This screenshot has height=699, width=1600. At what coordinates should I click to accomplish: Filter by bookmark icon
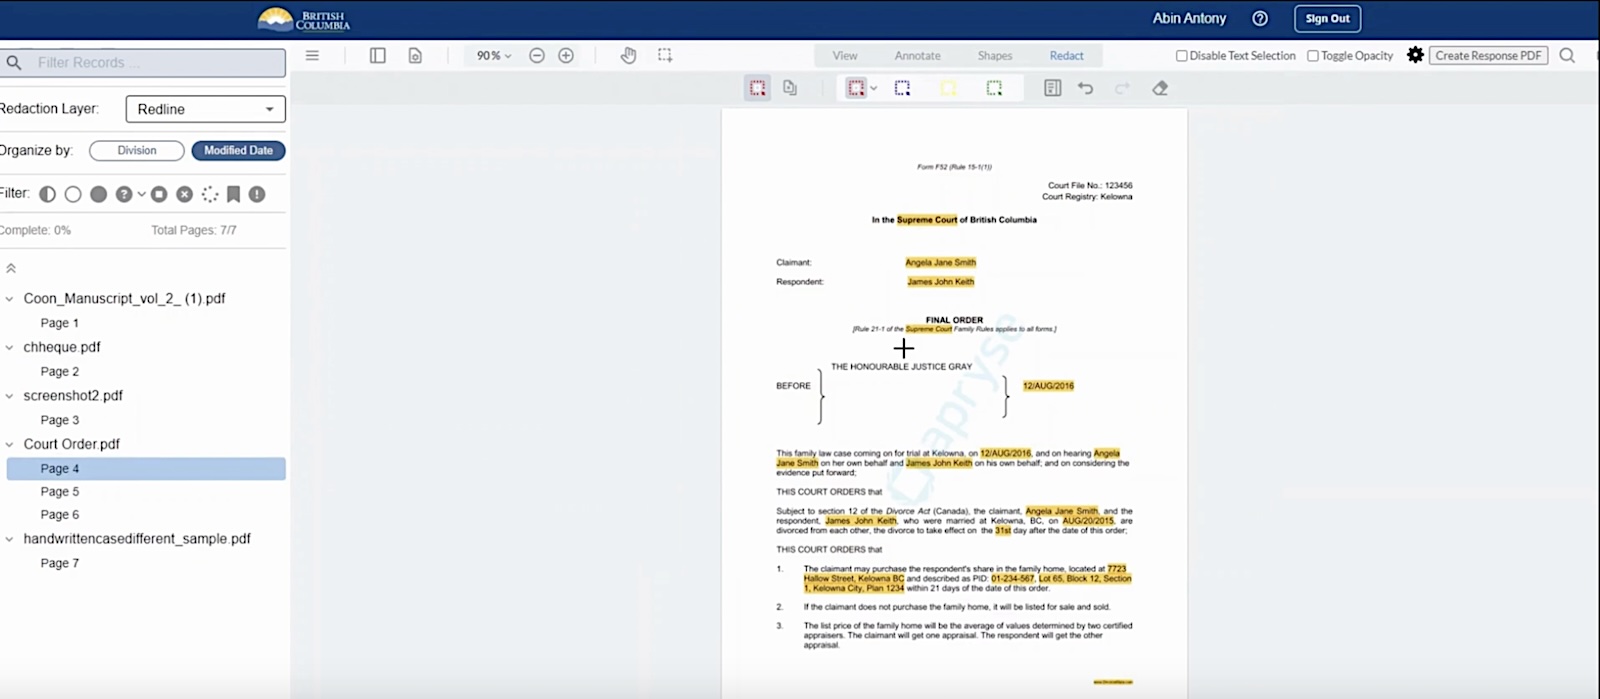[x=233, y=194]
